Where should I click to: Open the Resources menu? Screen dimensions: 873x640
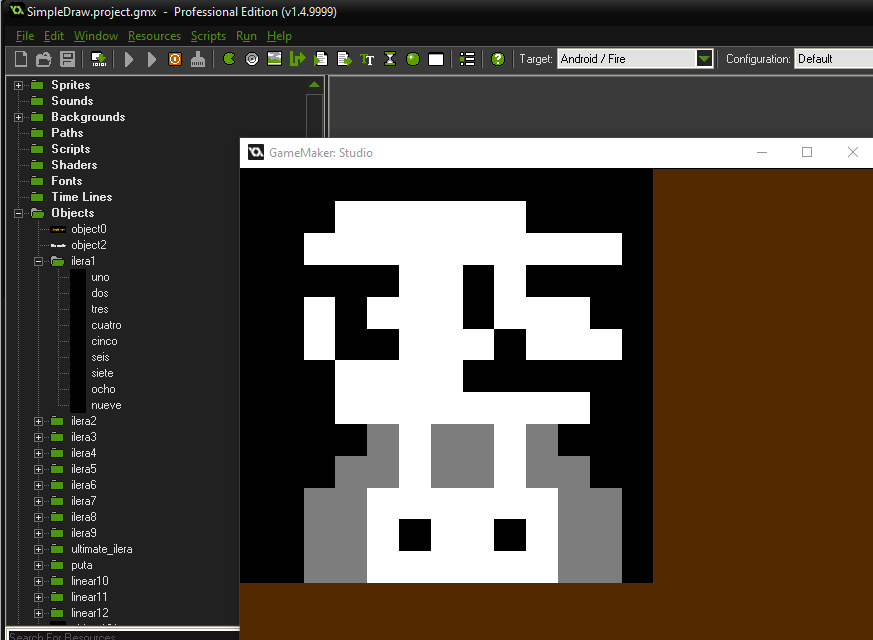click(154, 36)
